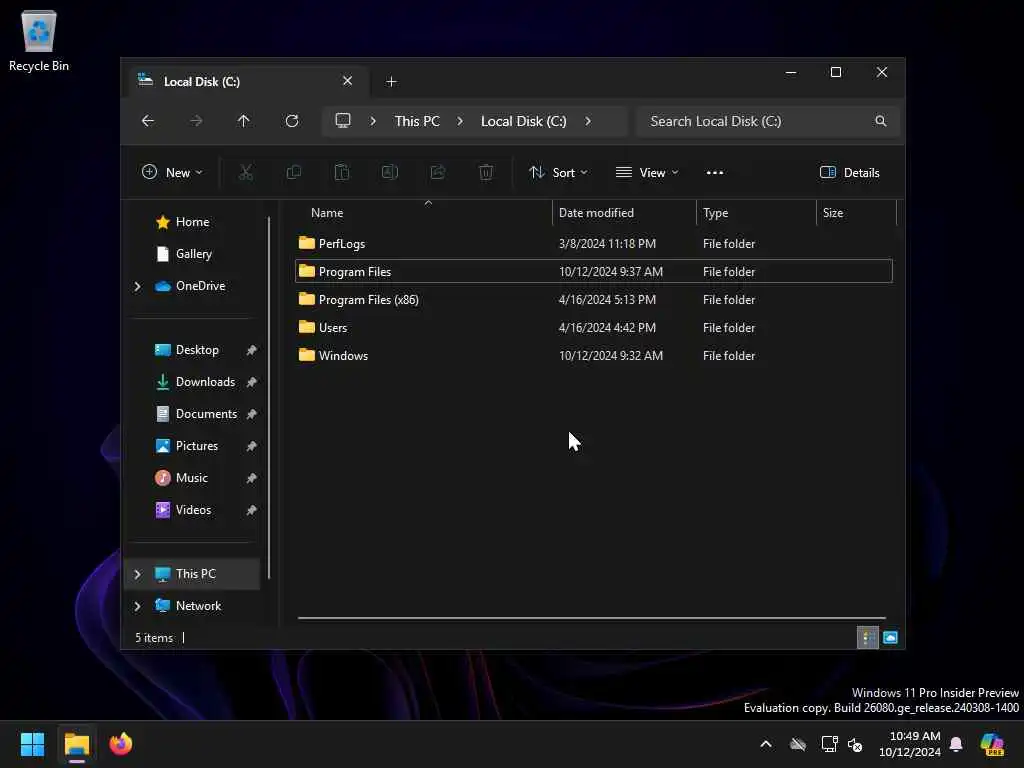Click the network tray icon
1024x768 pixels.
click(829, 744)
